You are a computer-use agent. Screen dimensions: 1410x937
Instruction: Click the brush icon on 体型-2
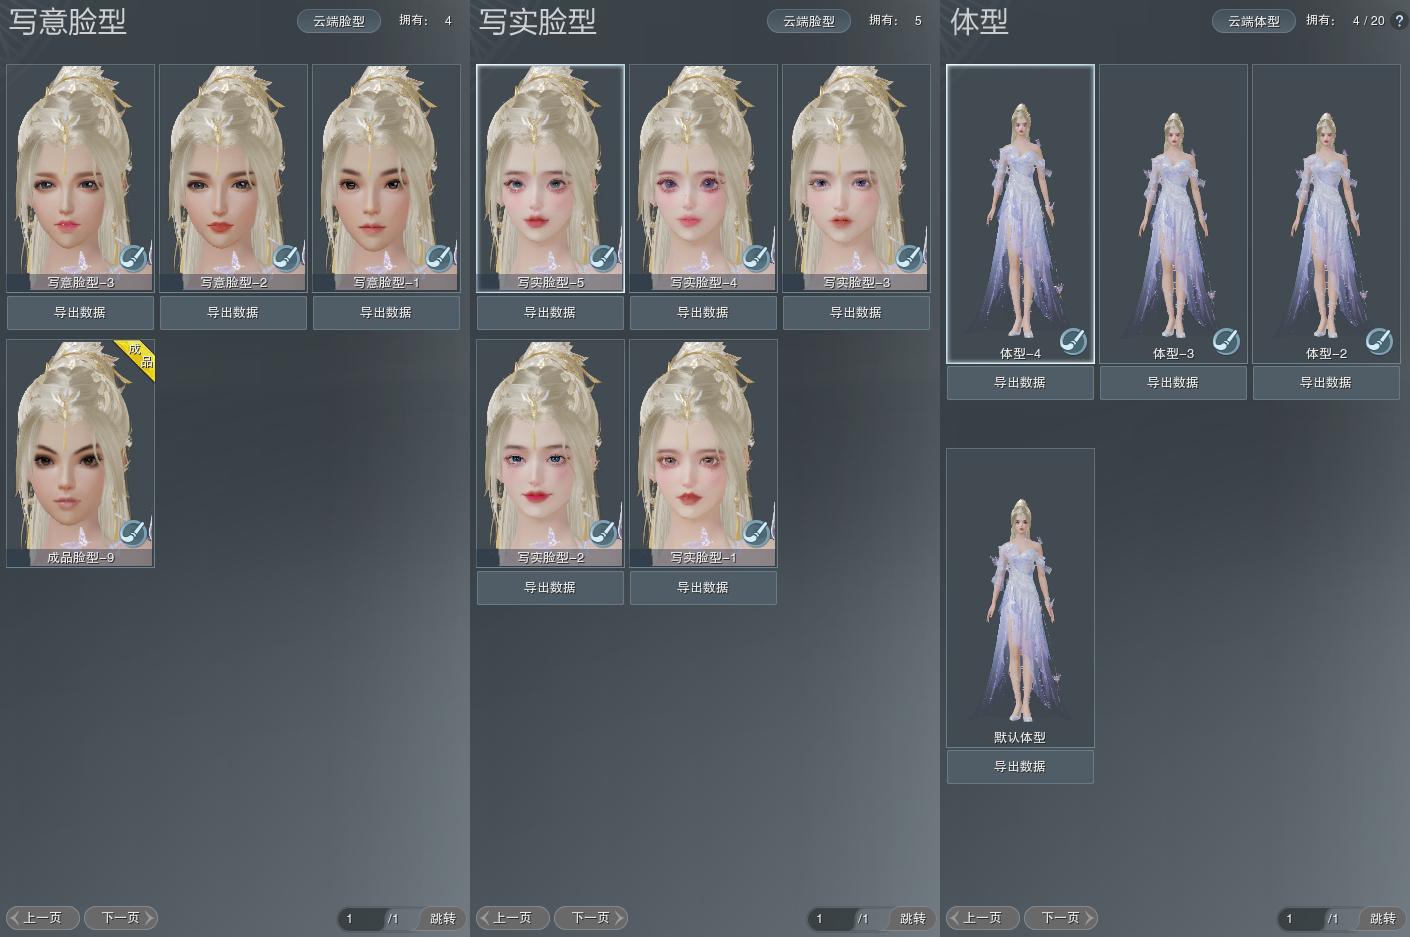[1379, 341]
